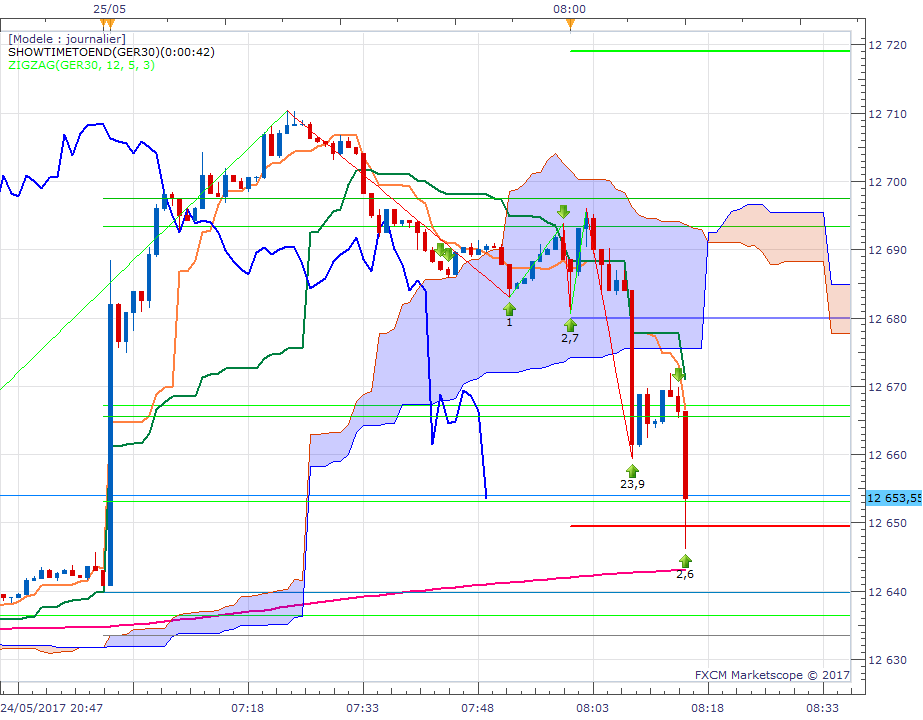The width and height of the screenshot is (923, 720).
Task: Select the SHOWTIMETOEND(GER30) indicator label
Action: coord(111,52)
